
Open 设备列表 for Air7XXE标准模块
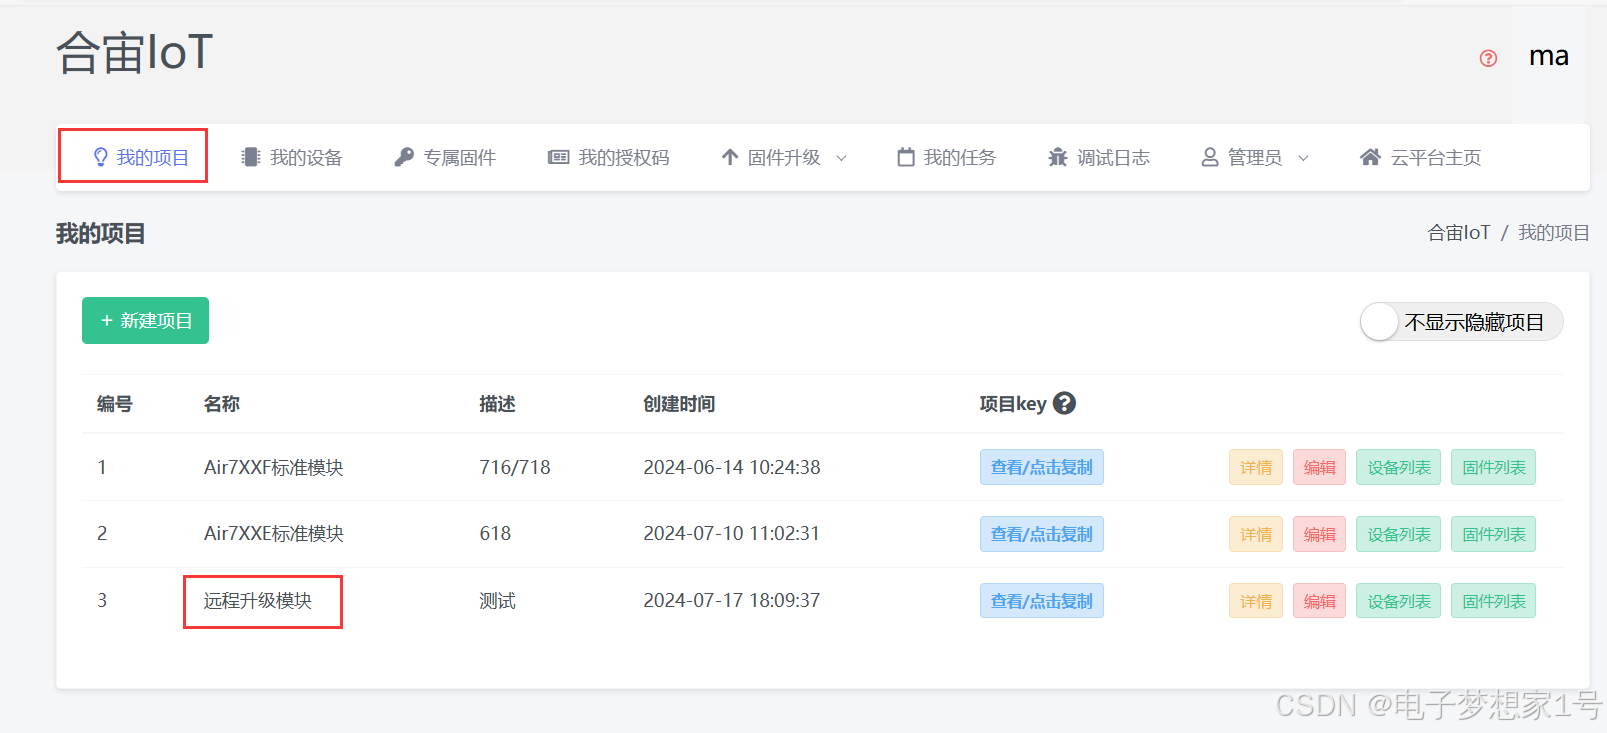1398,534
